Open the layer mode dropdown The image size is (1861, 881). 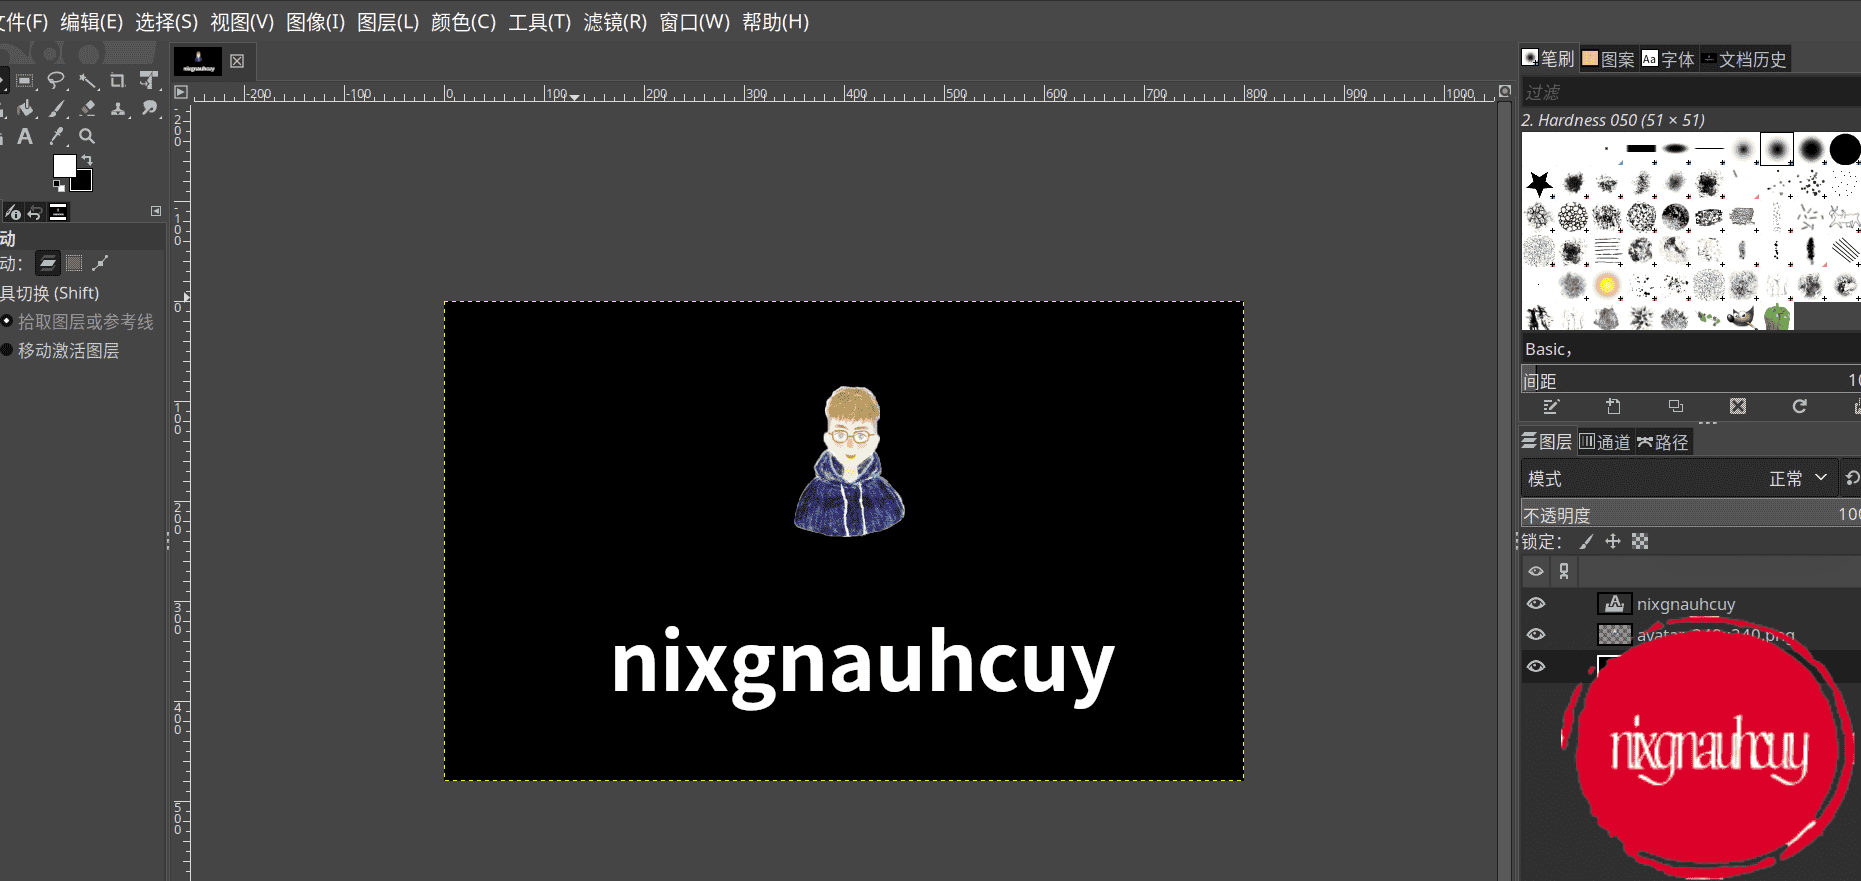pyautogui.click(x=1797, y=479)
